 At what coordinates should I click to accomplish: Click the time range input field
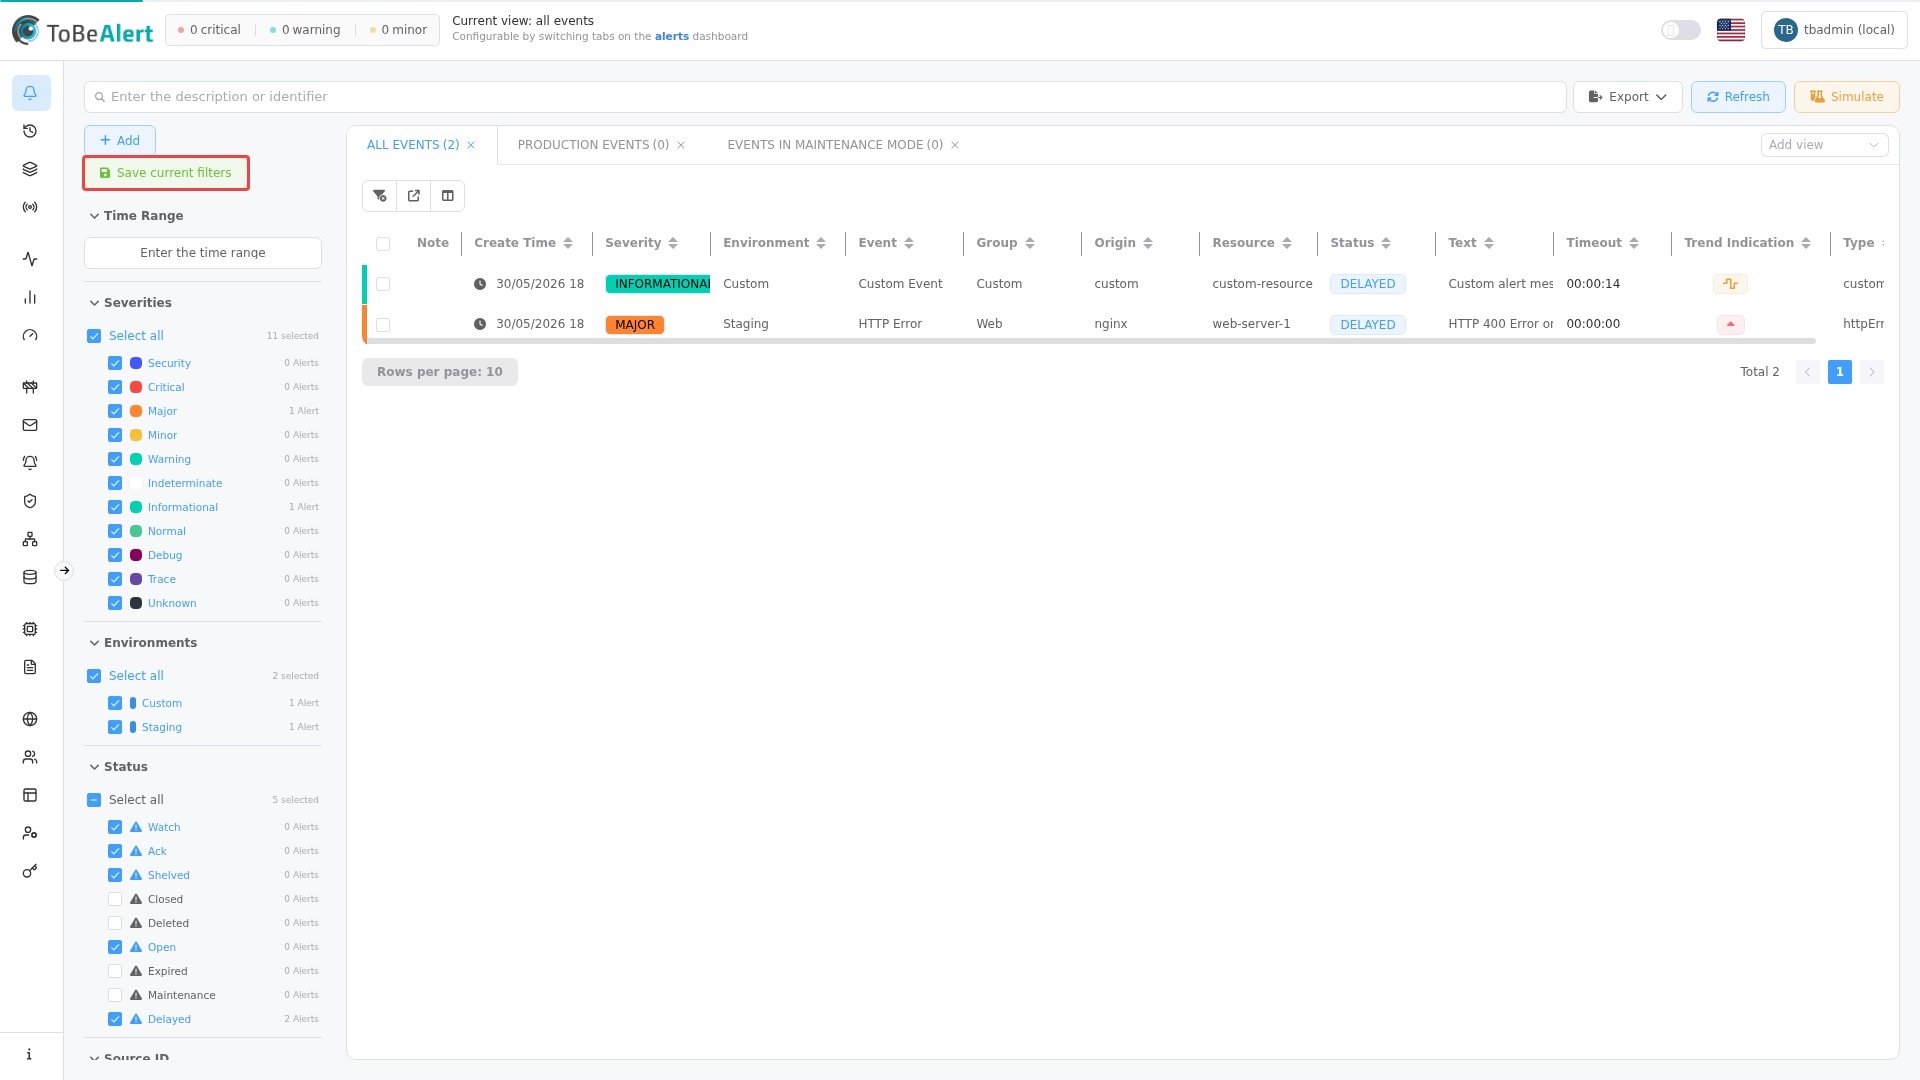tap(203, 253)
